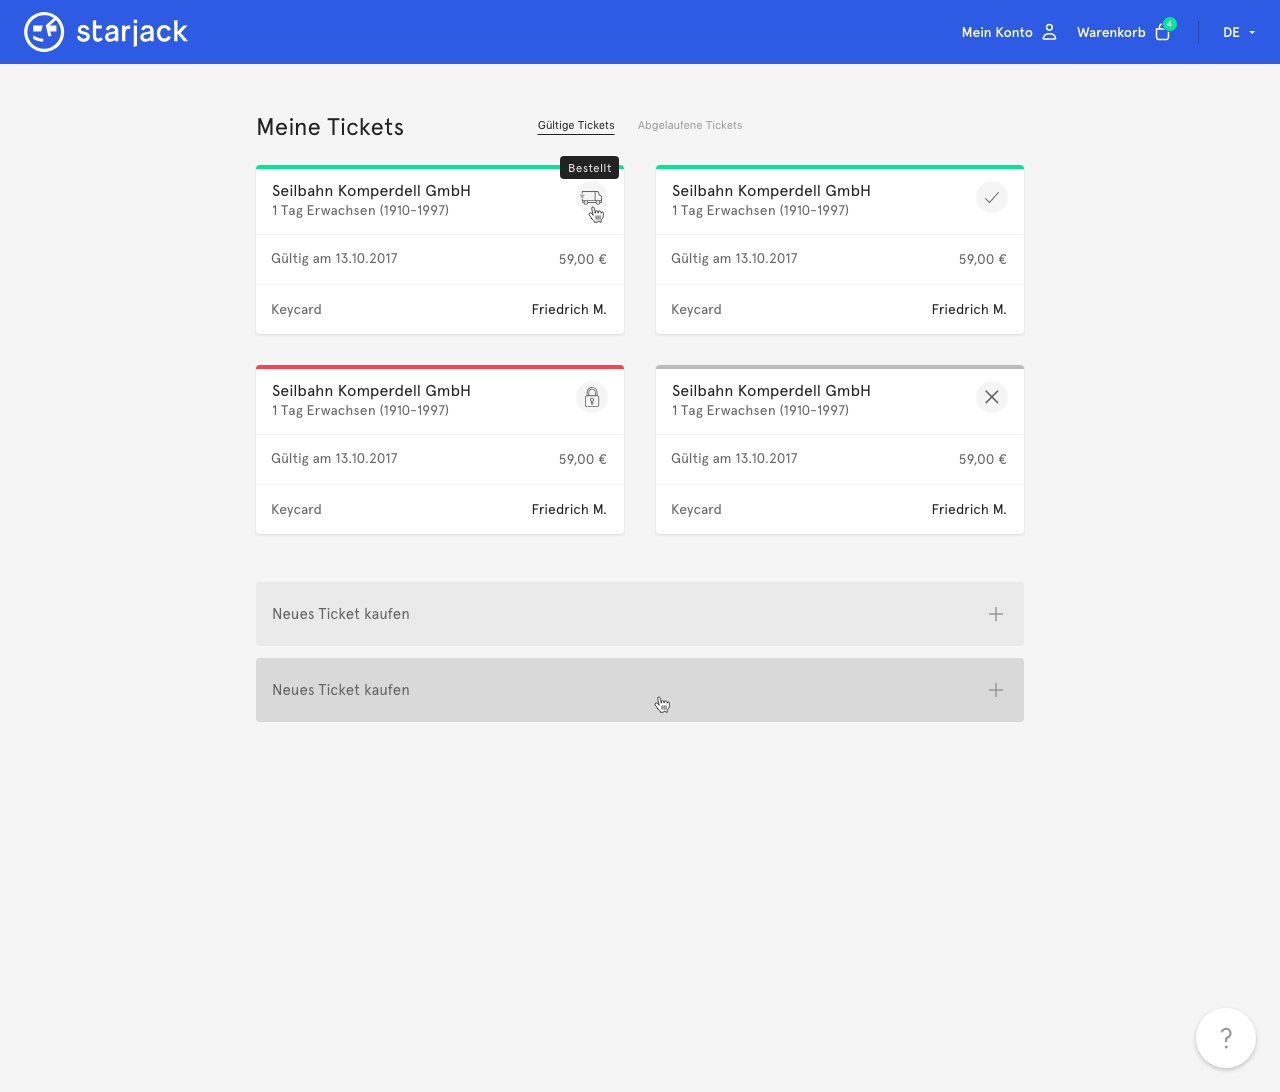Image resolution: width=1280 pixels, height=1092 pixels.
Task: Click the X cancelled-ticket icon
Action: (992, 397)
